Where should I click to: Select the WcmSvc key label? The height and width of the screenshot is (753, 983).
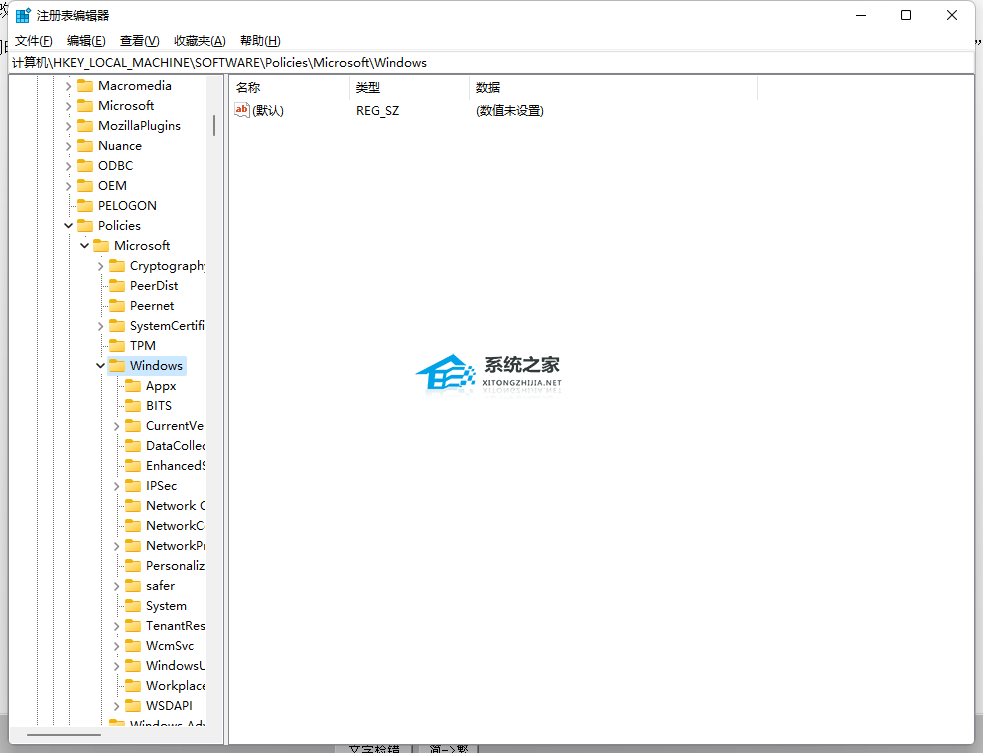point(170,646)
